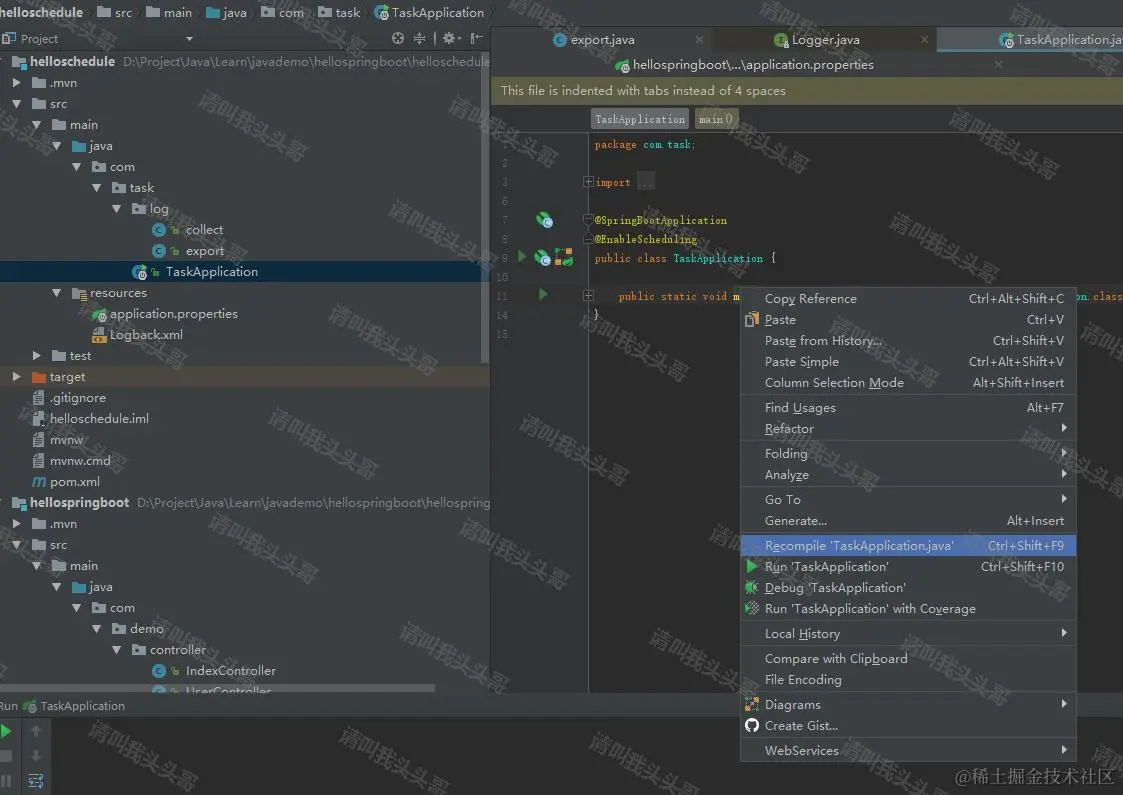Screen dimensions: 1123x795
Task: Choose Create Gist... option
Action: click(x=907, y=726)
